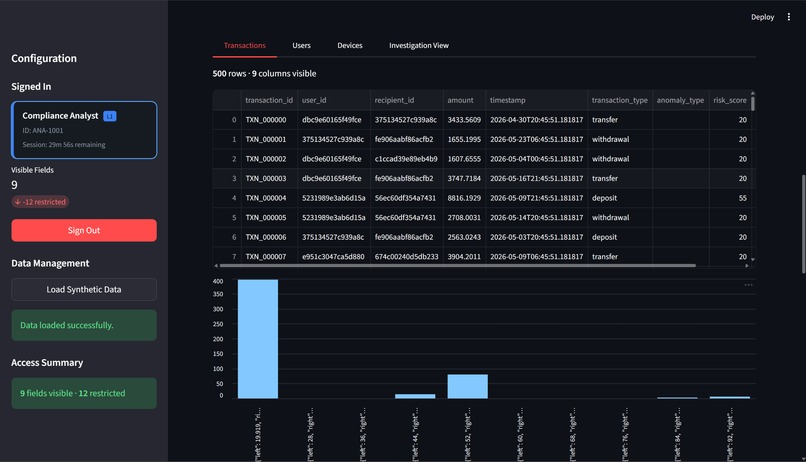
Task: Select cell TXN_000005
Action: tap(269, 217)
